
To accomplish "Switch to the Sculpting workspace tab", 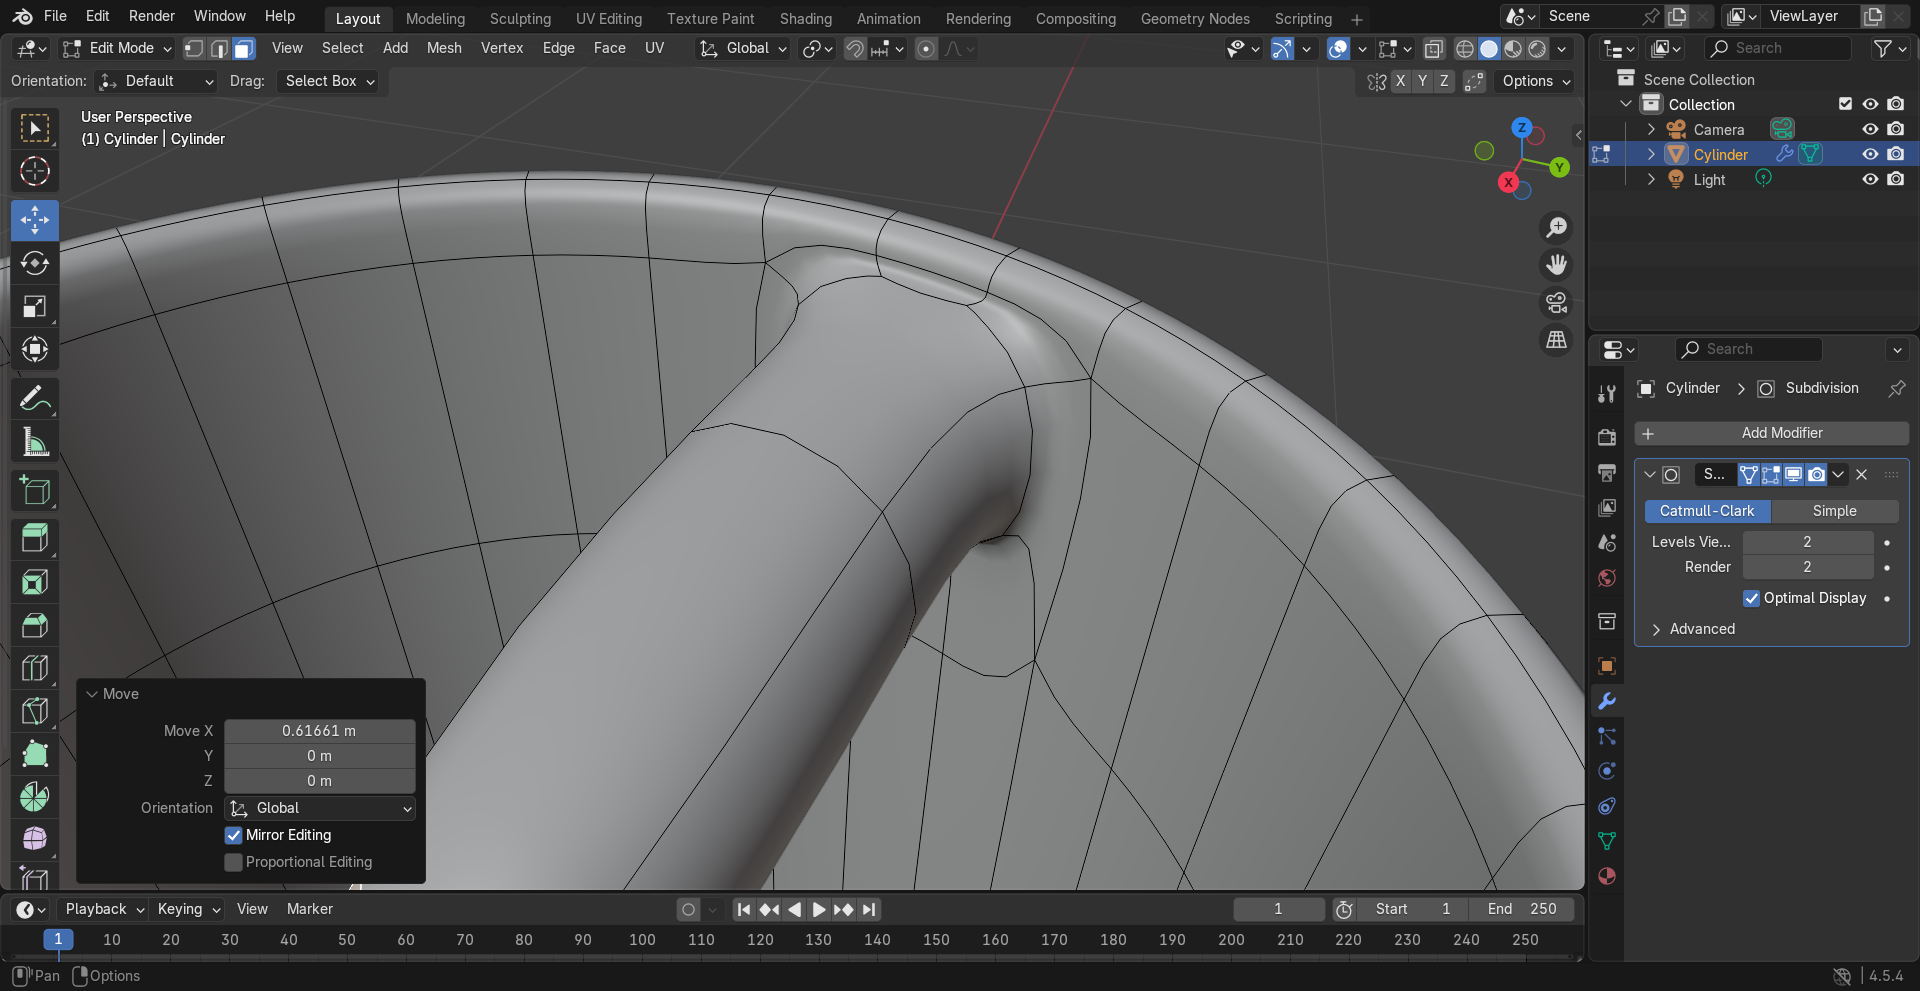I will [x=520, y=19].
